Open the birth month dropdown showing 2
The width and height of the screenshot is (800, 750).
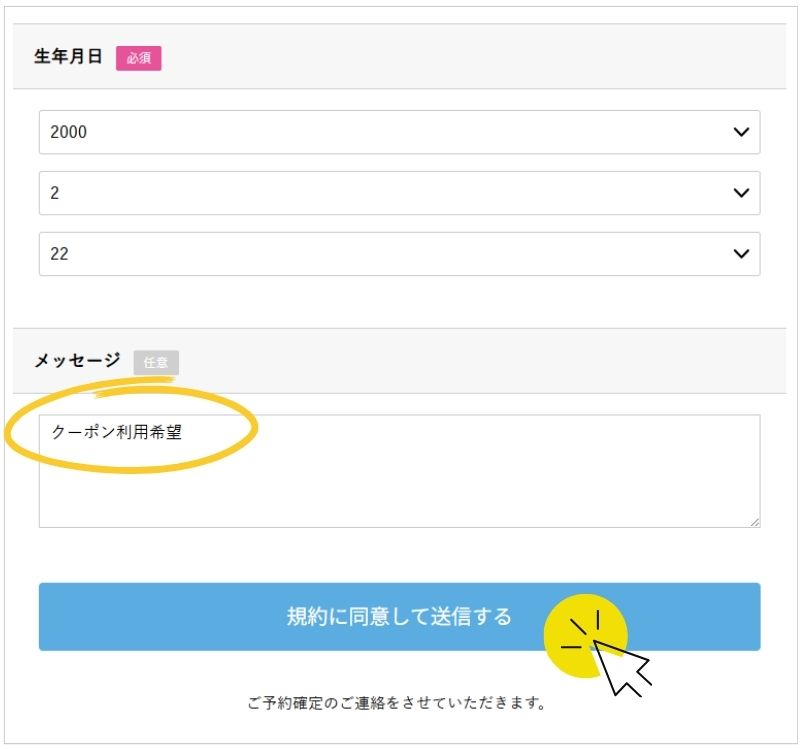398,193
